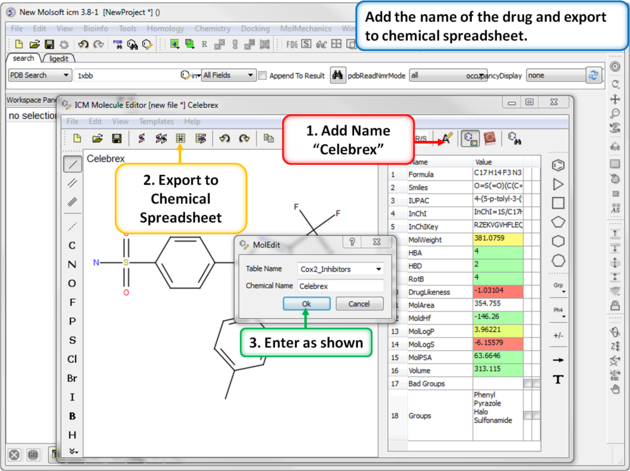Image resolution: width=630 pixels, height=471 pixels.
Task: Click the green MolPSA value 63.6646
Action: [x=498, y=357]
